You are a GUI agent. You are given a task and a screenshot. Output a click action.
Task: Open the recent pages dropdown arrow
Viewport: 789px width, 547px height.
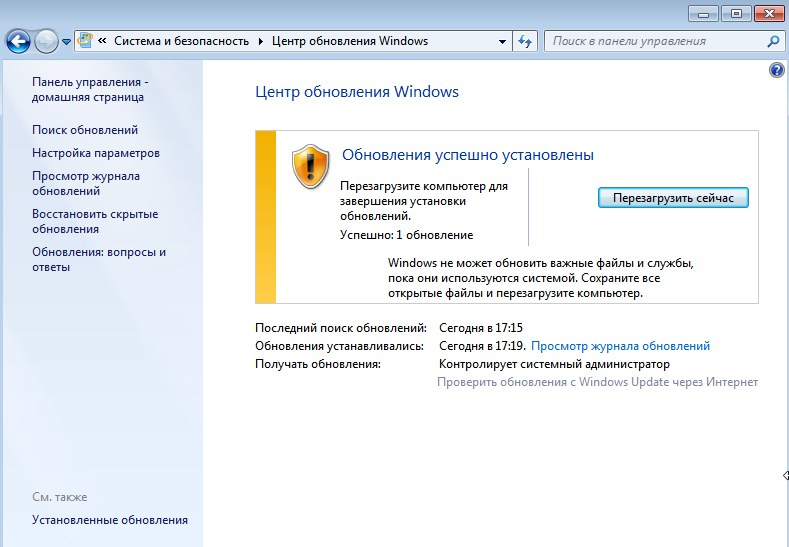tap(66, 42)
